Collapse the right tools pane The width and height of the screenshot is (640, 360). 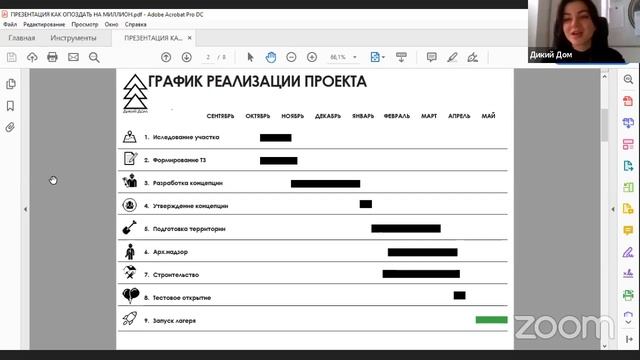(x=613, y=209)
